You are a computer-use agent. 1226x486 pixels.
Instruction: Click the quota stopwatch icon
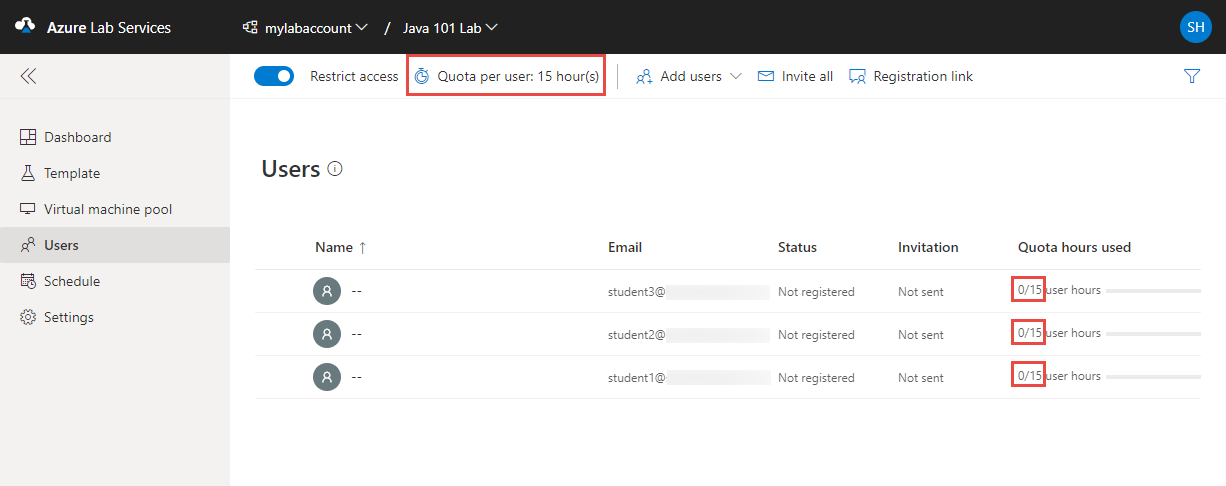(x=422, y=76)
